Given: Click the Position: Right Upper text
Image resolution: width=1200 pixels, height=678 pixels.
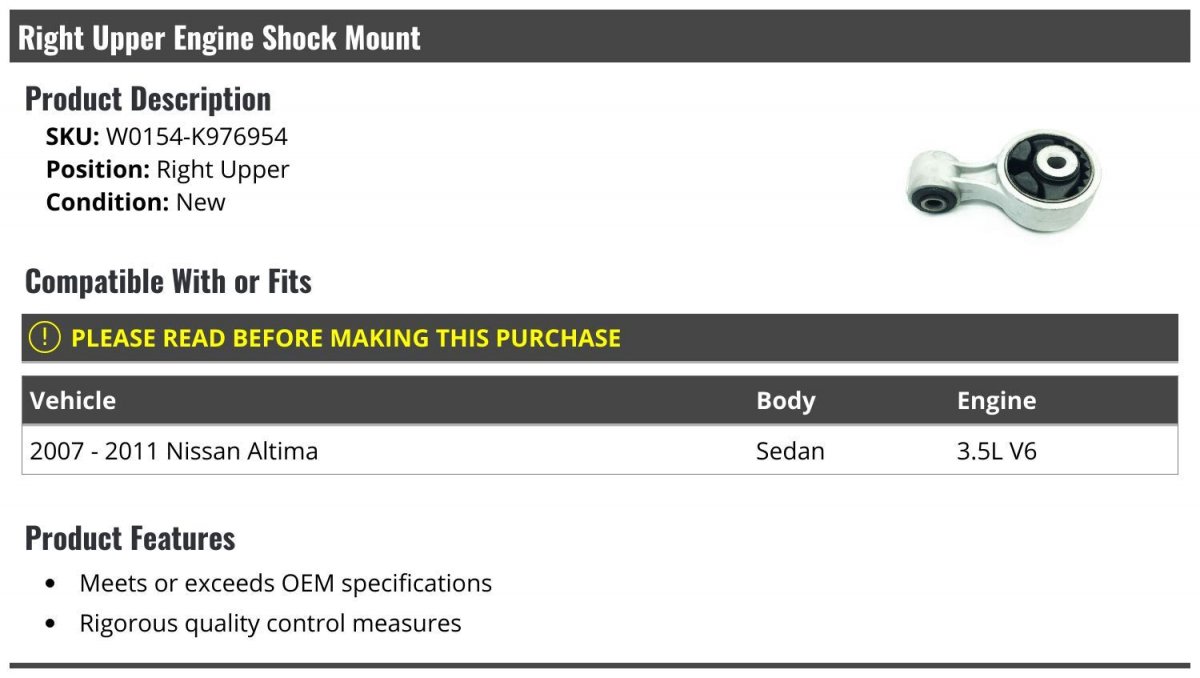Looking at the screenshot, I should tap(167, 170).
